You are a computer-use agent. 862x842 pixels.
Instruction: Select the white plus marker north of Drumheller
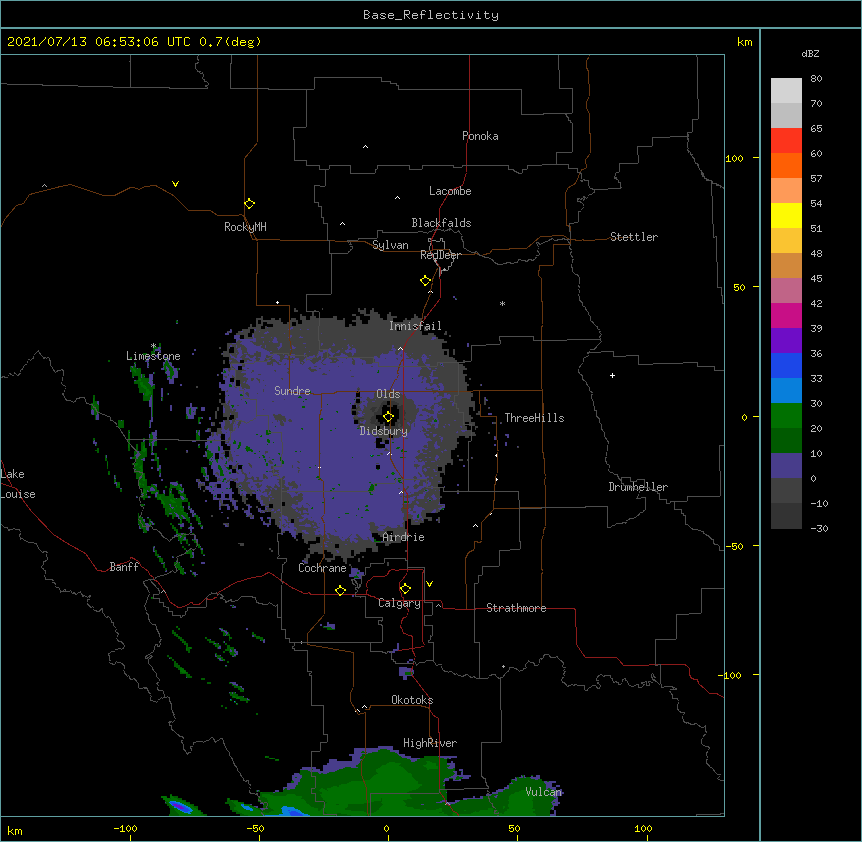pyautogui.click(x=612, y=375)
